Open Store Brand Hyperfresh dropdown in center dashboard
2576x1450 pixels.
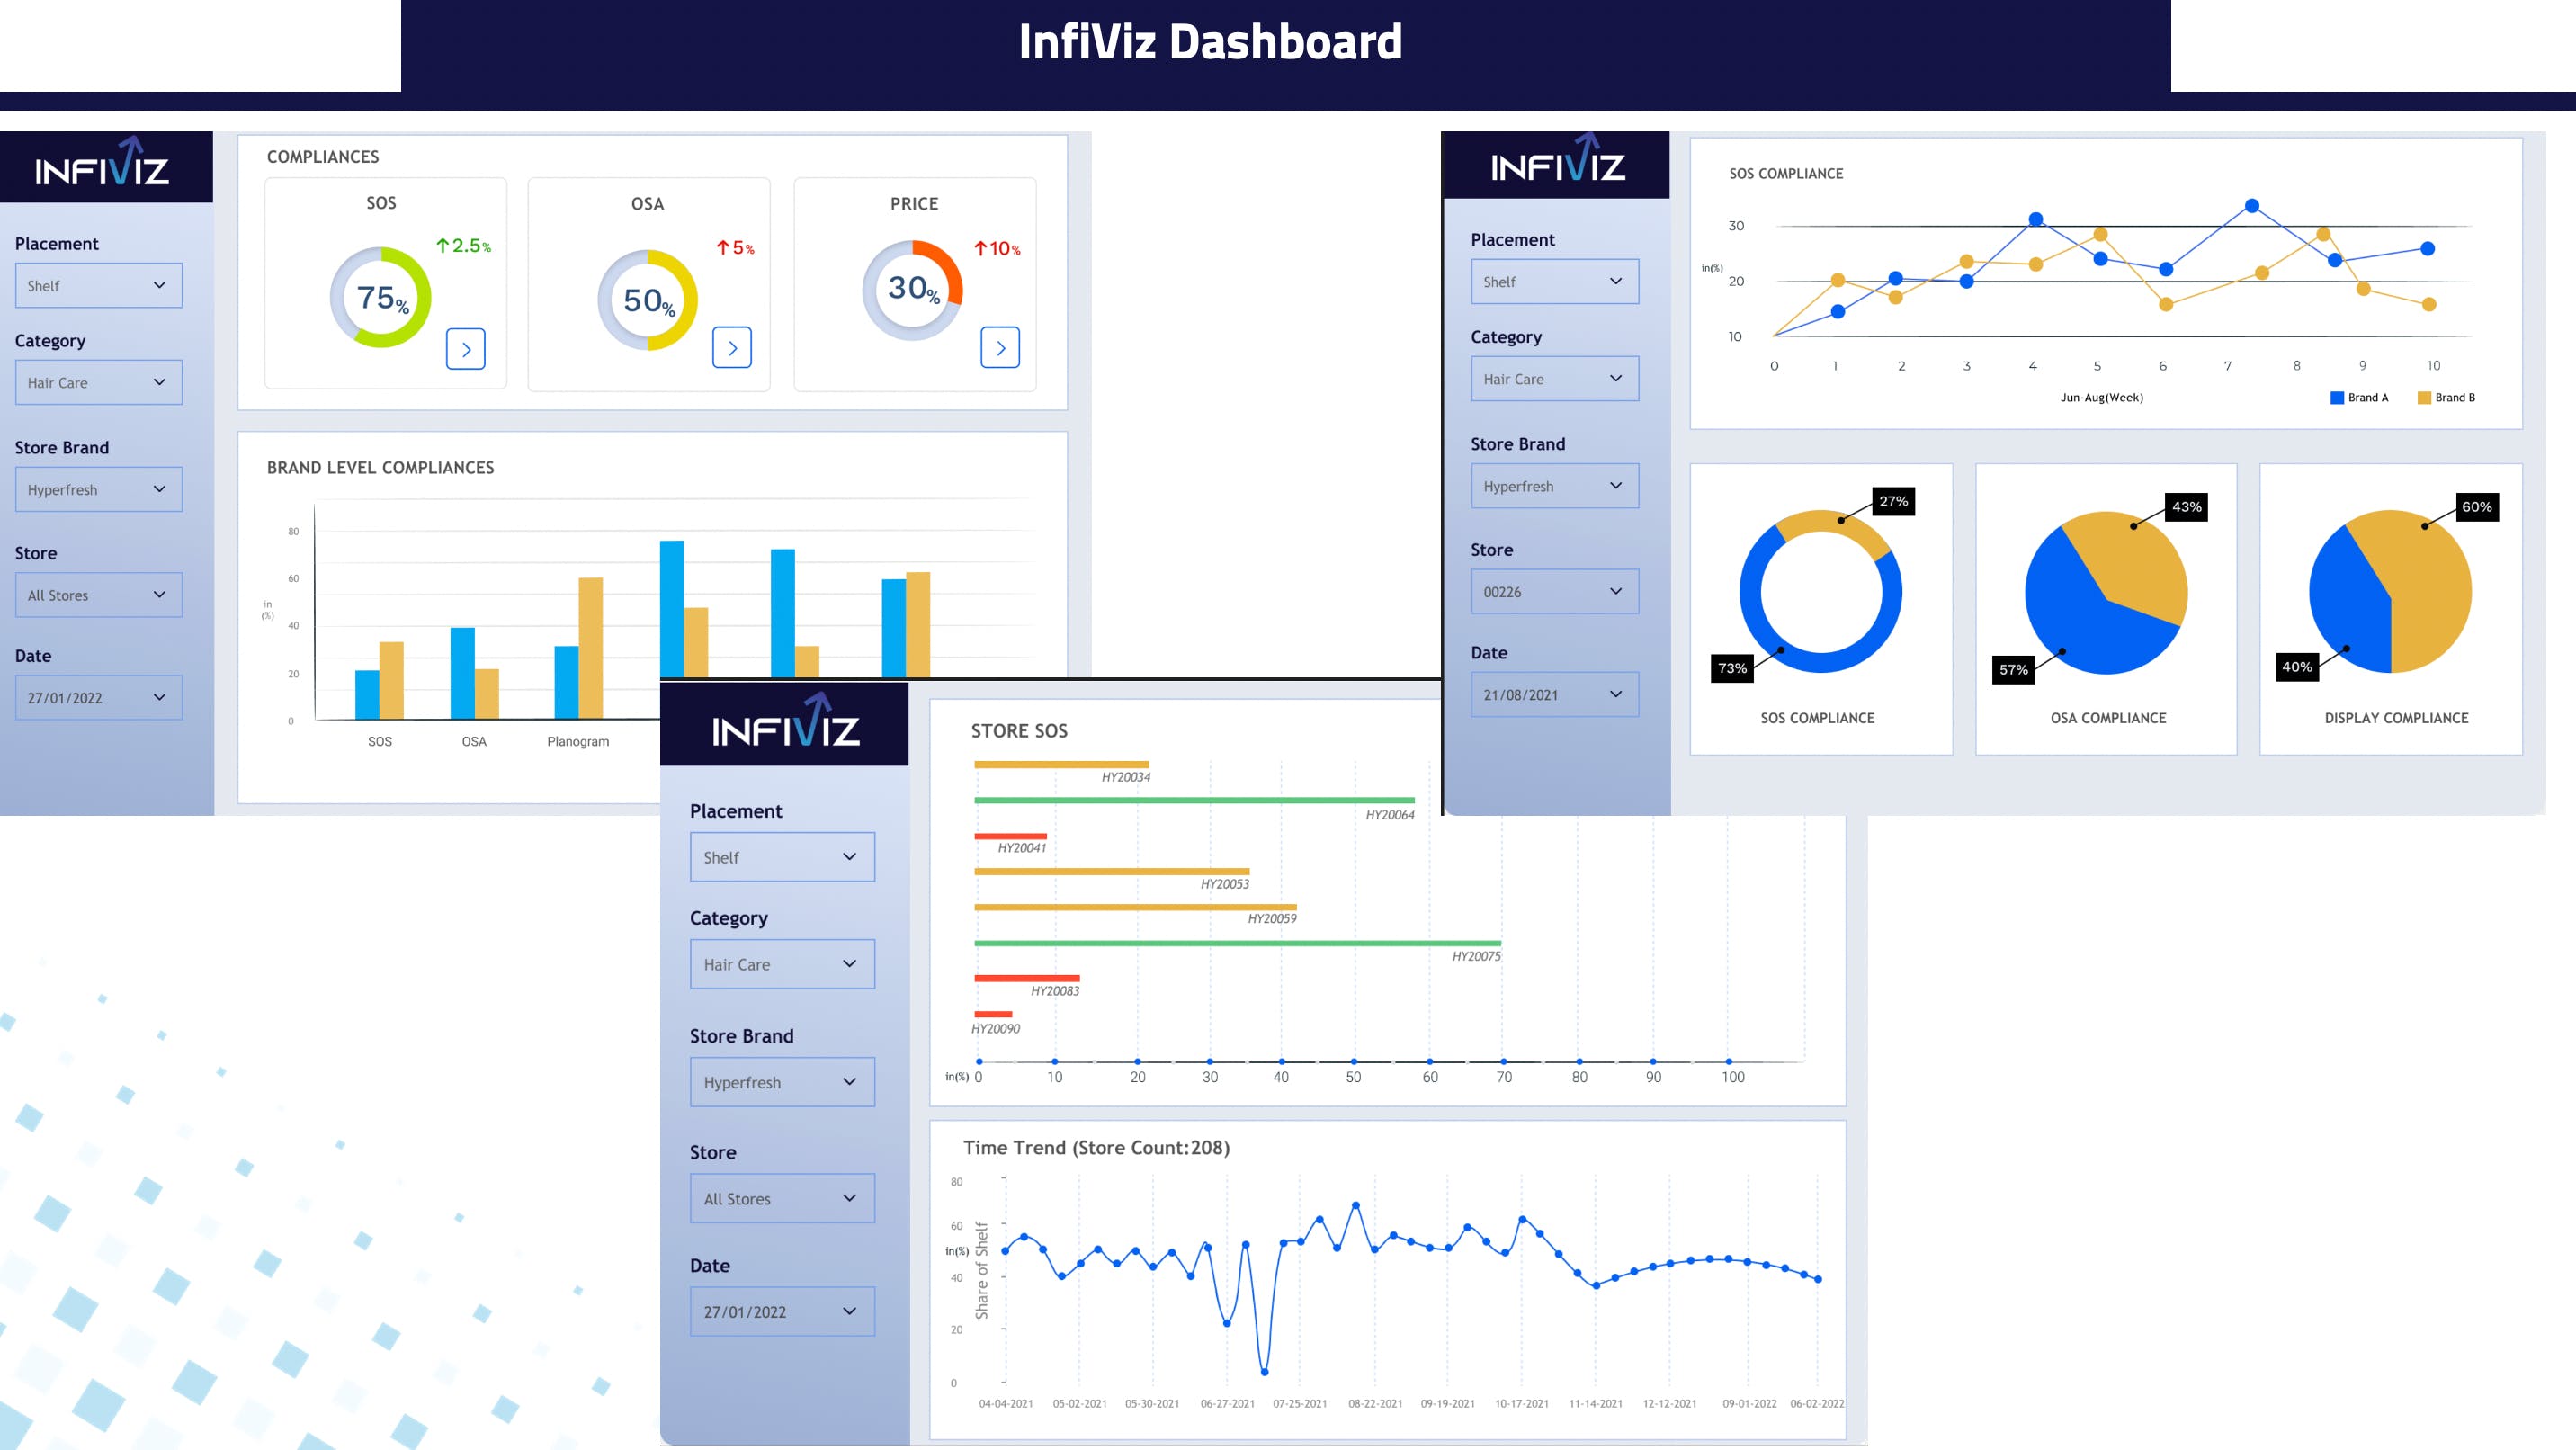[782, 1082]
